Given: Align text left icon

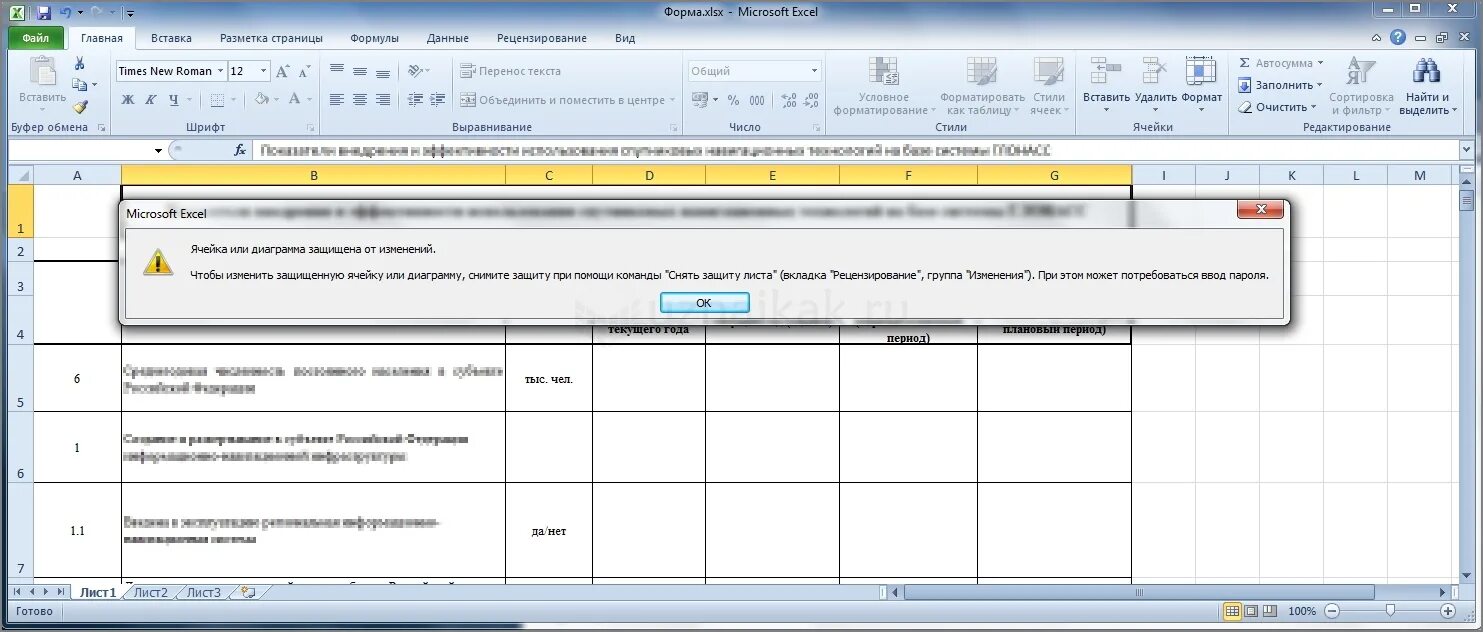Looking at the screenshot, I should pyautogui.click(x=337, y=100).
